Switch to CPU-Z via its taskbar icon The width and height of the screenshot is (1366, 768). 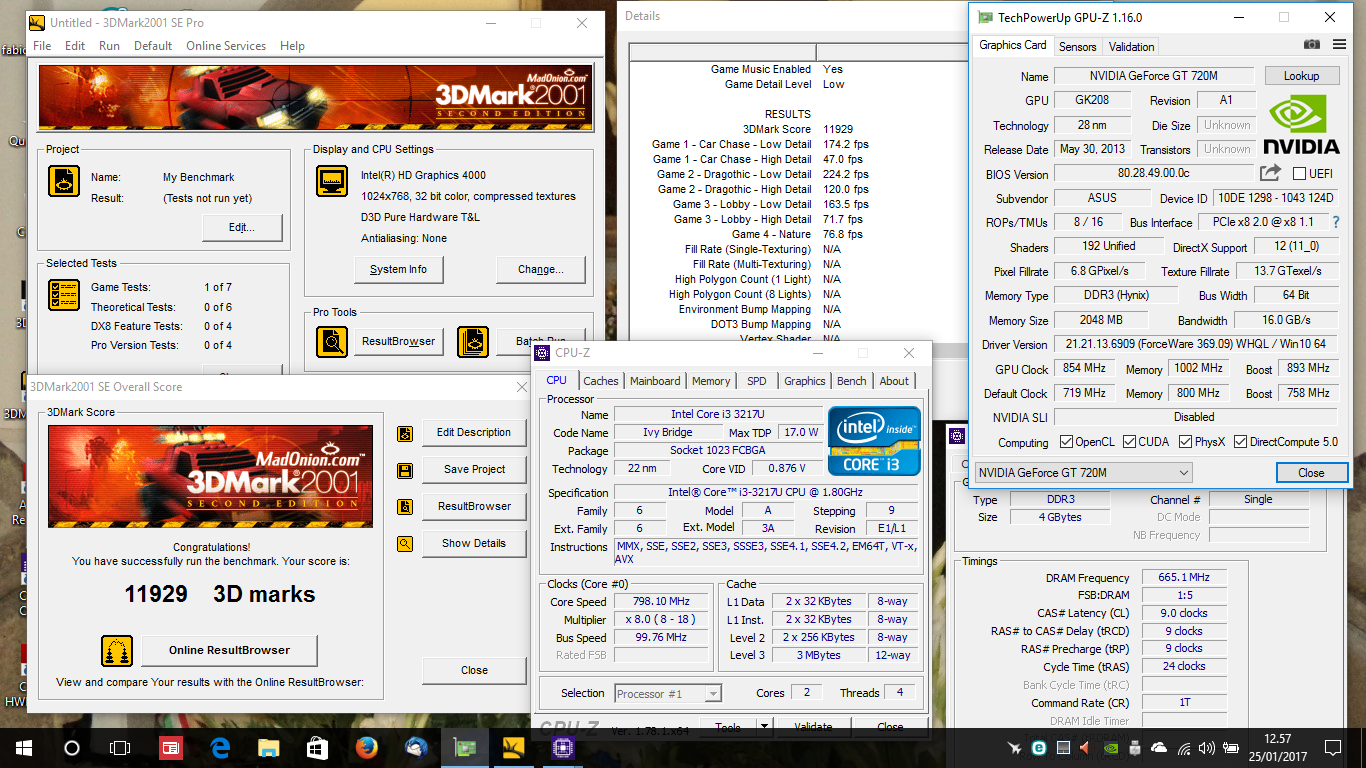[x=562, y=747]
